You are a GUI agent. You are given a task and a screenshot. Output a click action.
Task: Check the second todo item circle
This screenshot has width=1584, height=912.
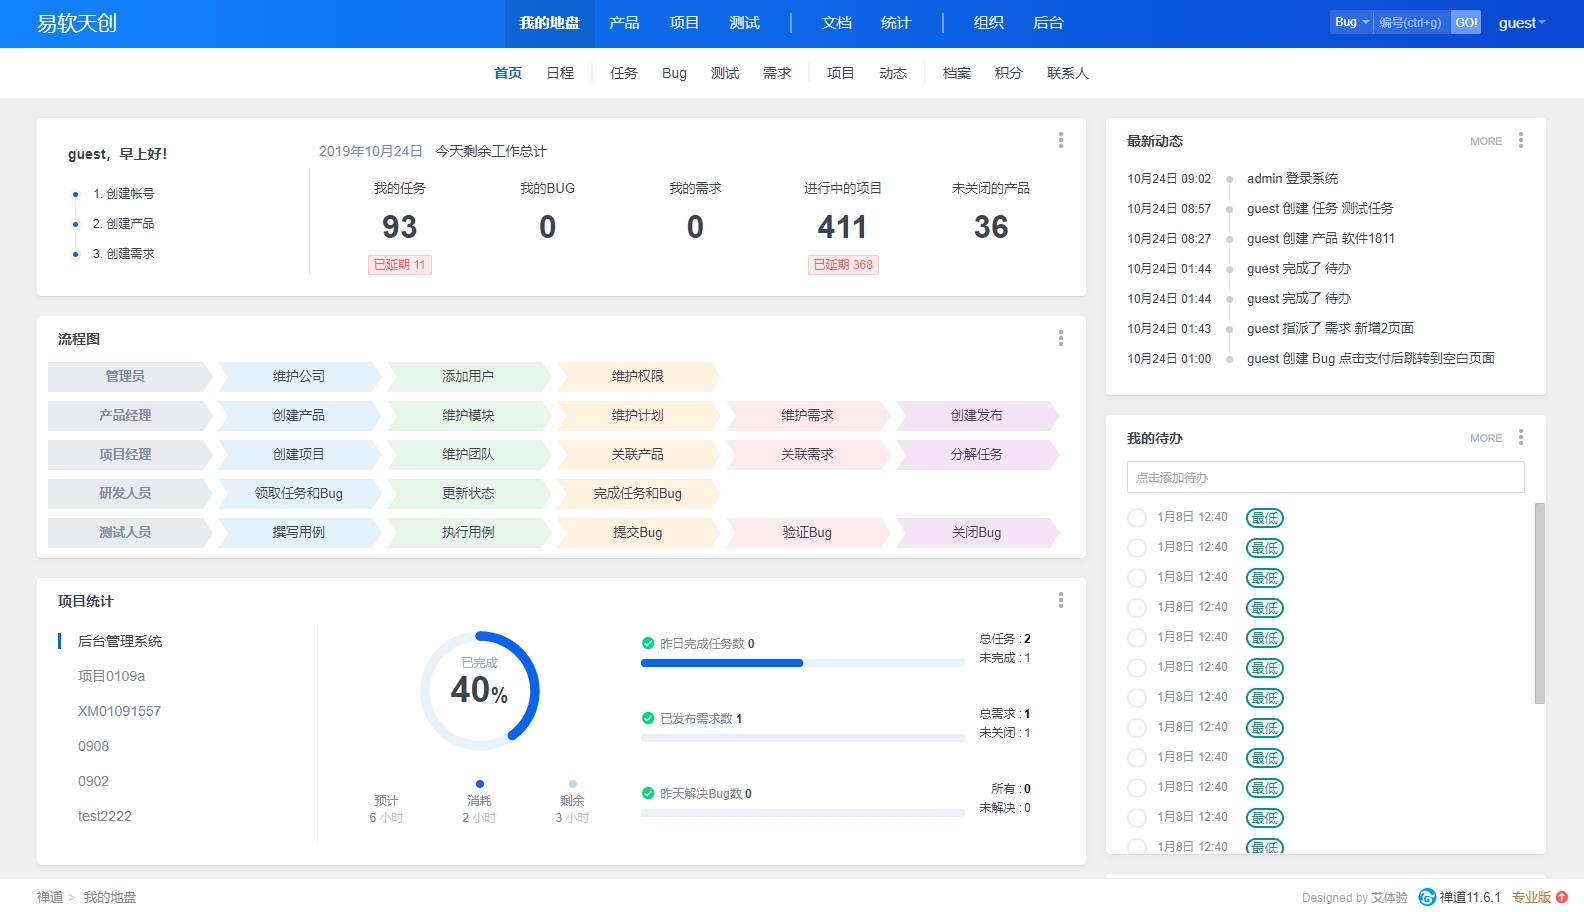pyautogui.click(x=1137, y=548)
